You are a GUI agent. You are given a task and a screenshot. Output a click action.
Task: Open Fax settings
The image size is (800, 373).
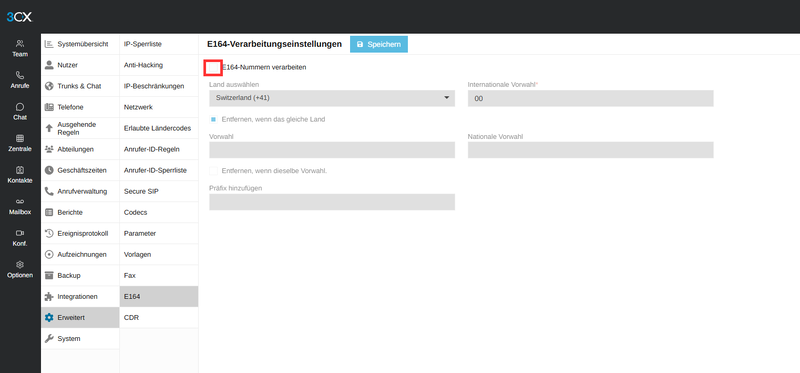pyautogui.click(x=159, y=276)
